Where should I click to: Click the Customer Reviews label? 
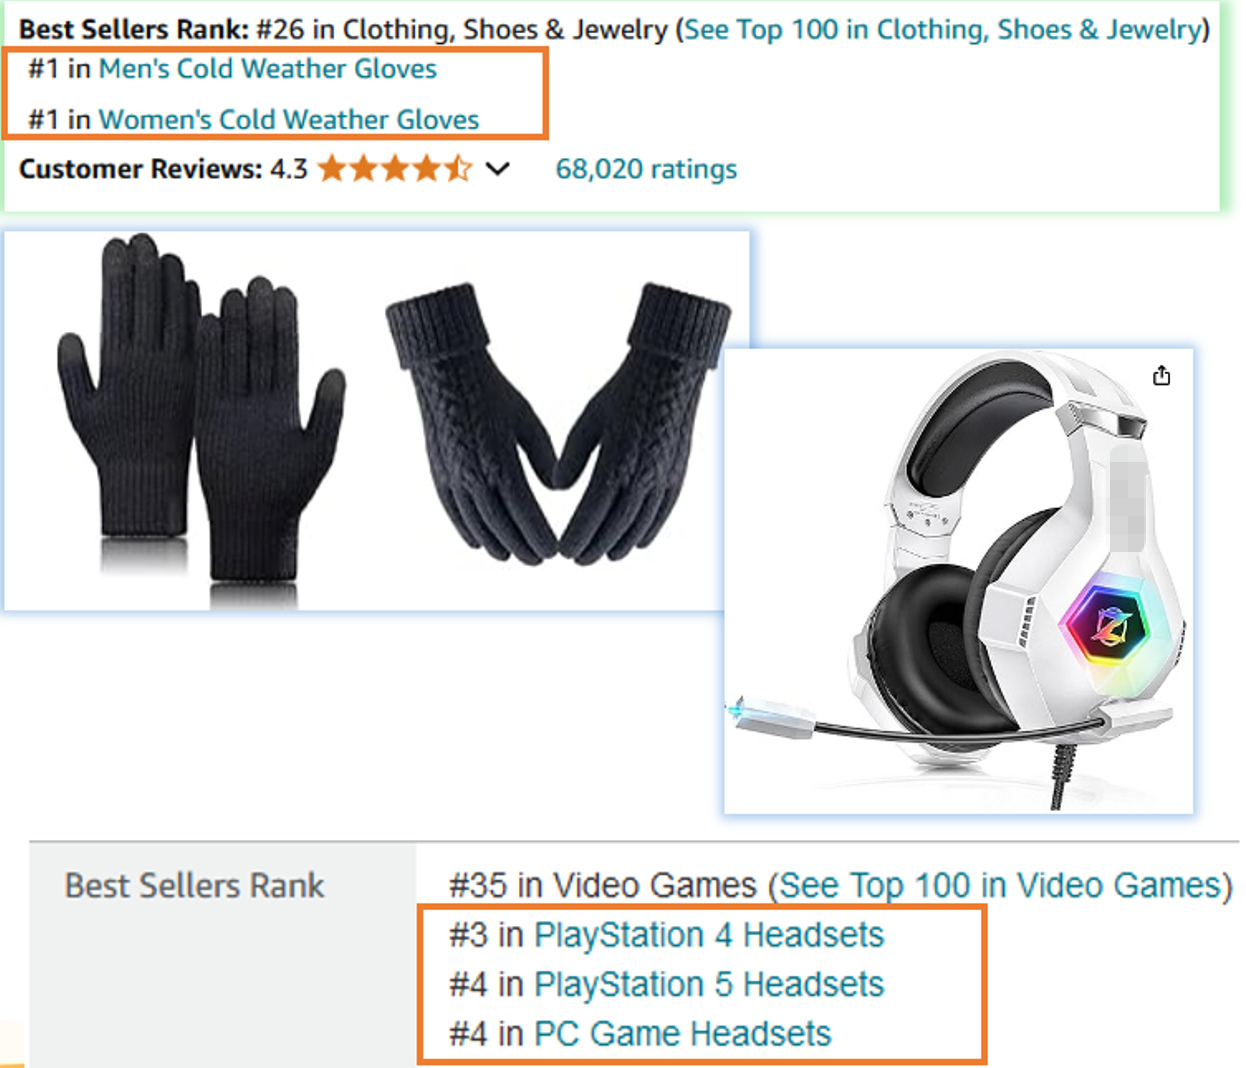[141, 169]
